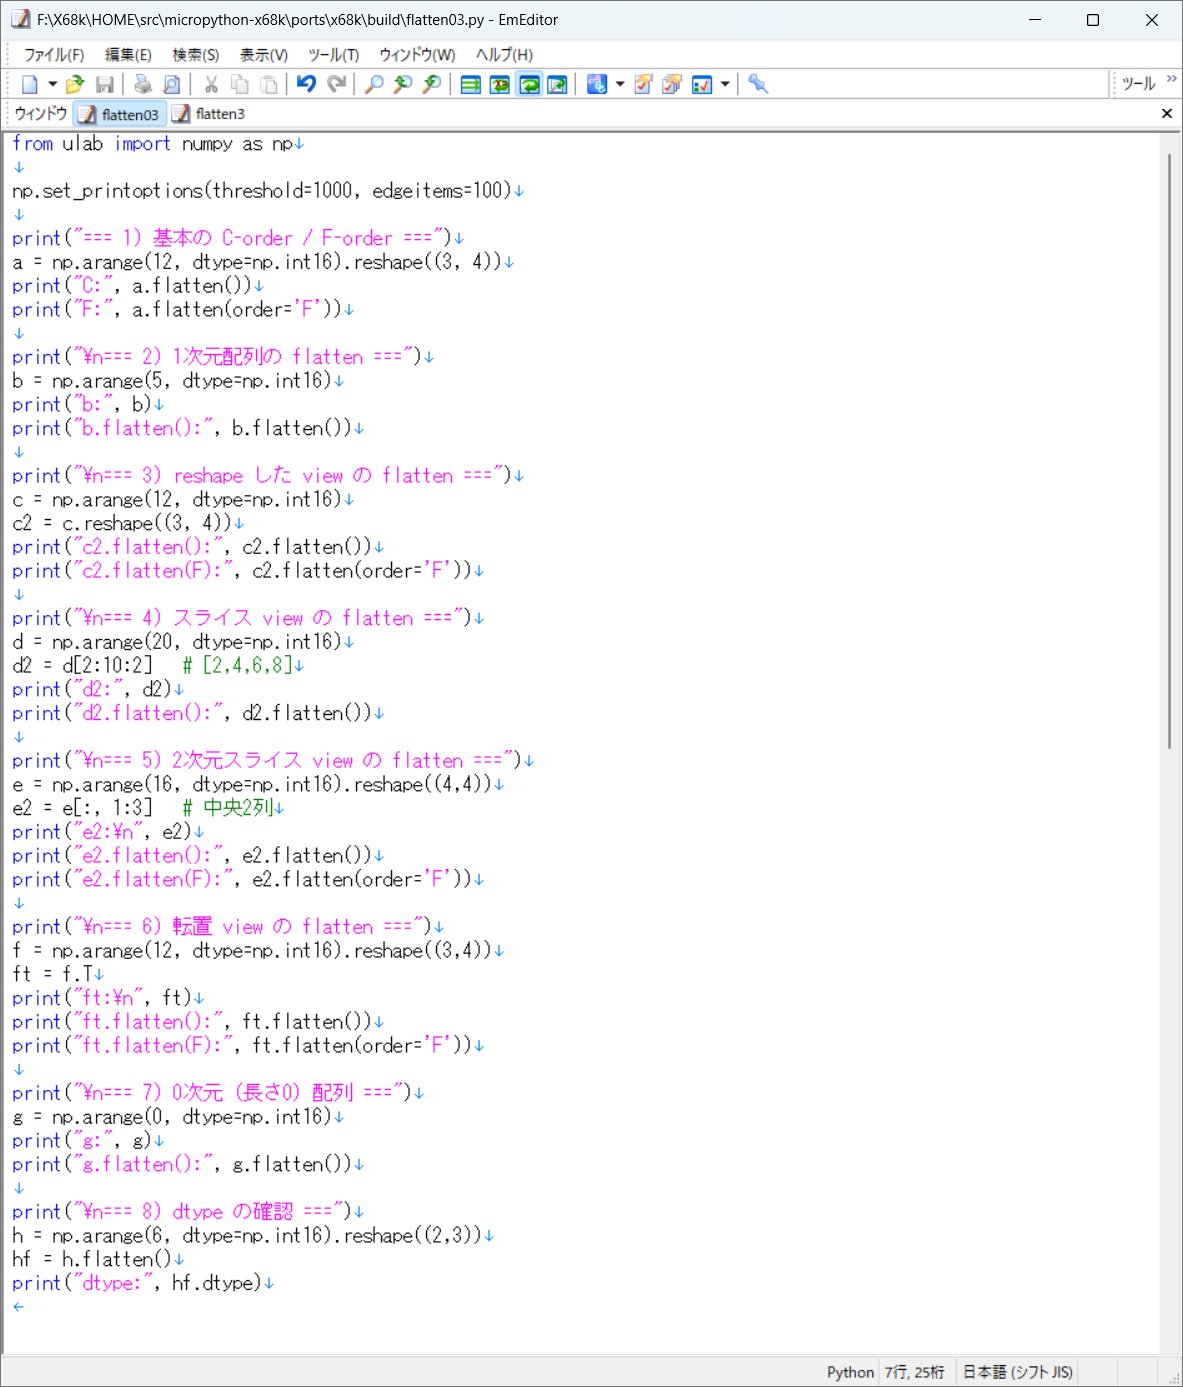
Task: Click the 7行, 25桁 position indicator
Action: (x=914, y=1372)
